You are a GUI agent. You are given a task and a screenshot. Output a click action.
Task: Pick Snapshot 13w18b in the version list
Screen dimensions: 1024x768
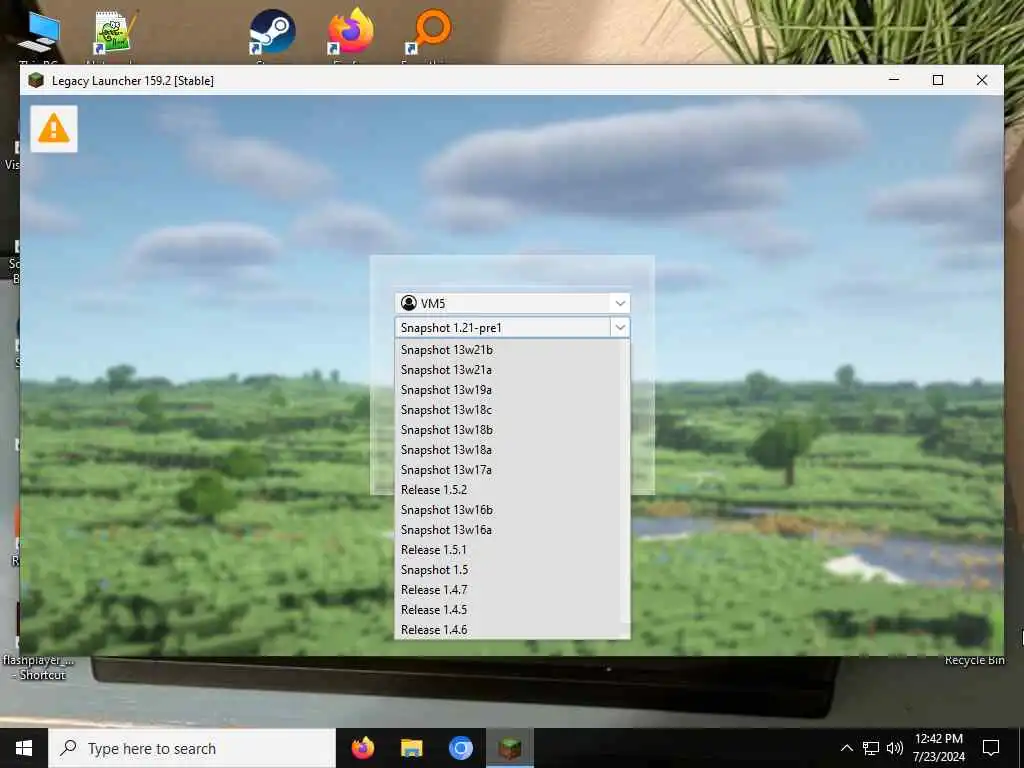(x=509, y=430)
